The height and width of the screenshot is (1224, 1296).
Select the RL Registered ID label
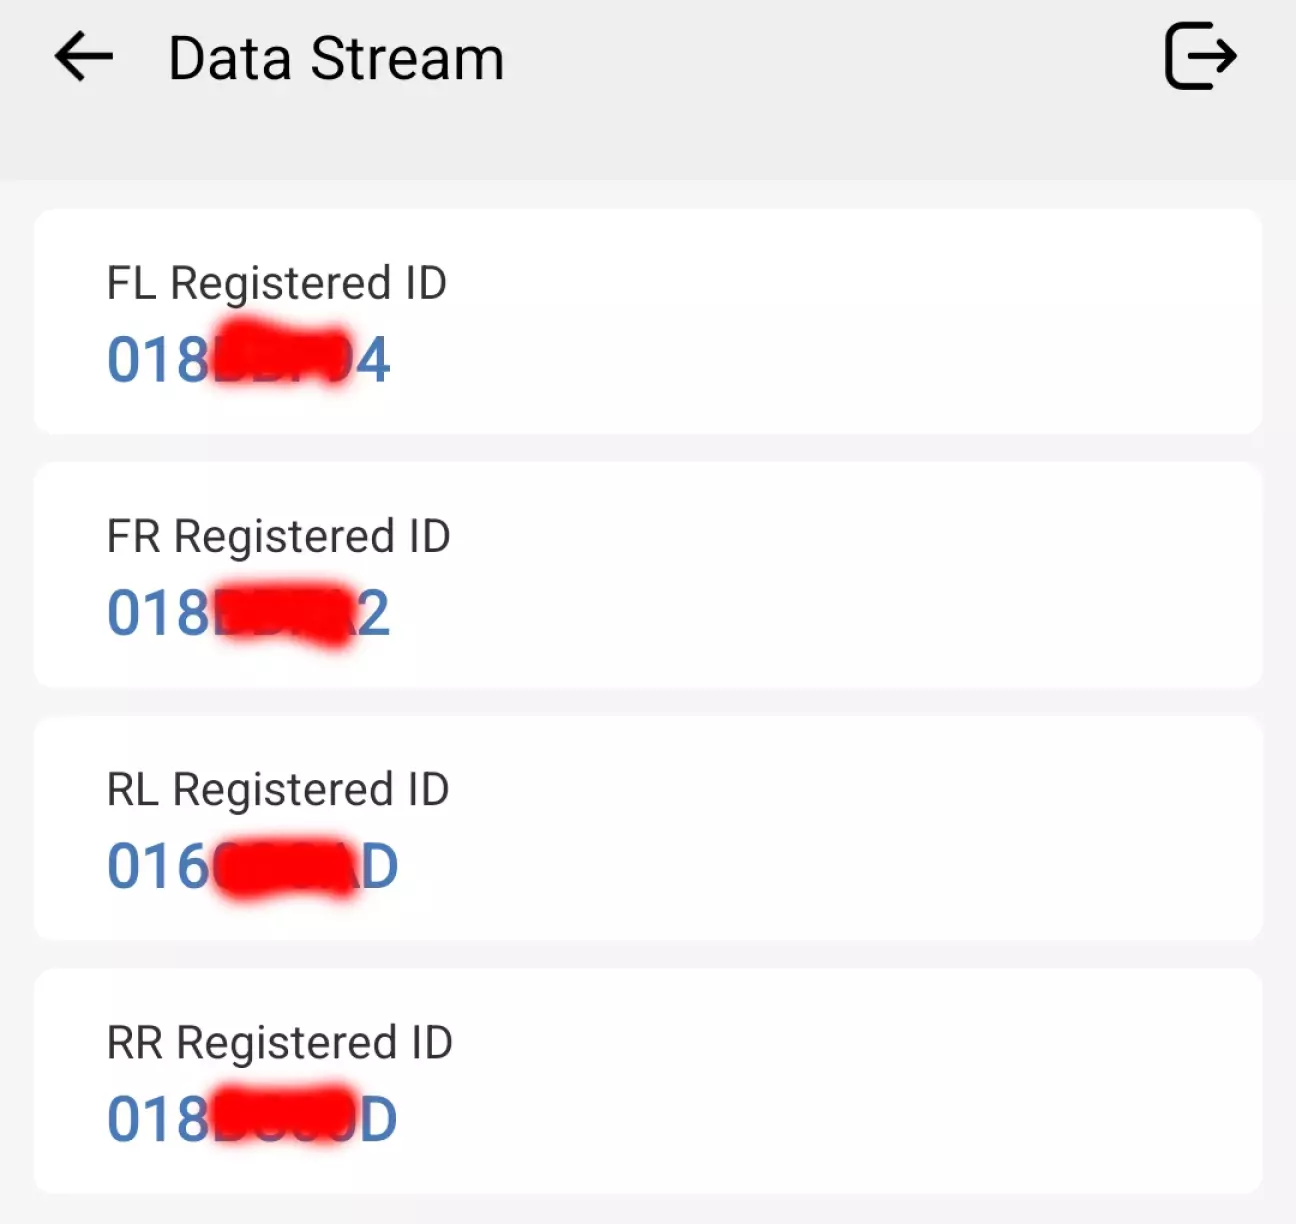pyautogui.click(x=277, y=789)
